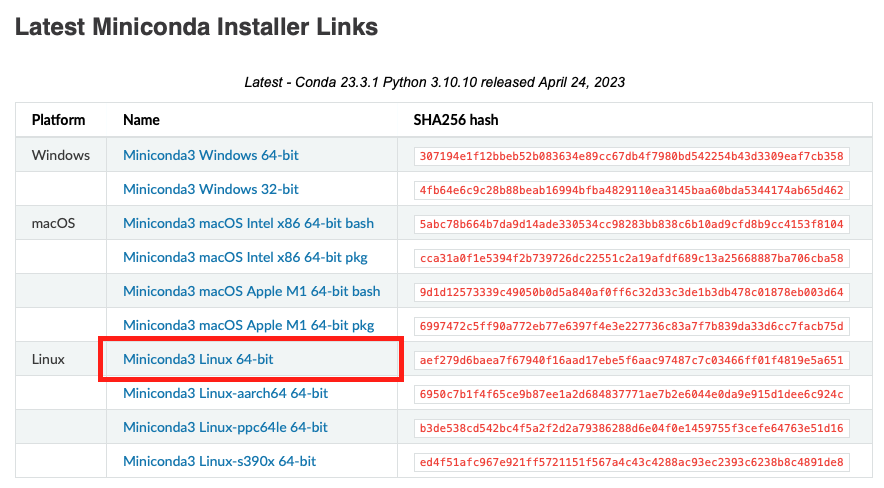884x488 pixels.
Task: Select the hash starting with 6950c7b1f4f6
Action: tap(631, 394)
